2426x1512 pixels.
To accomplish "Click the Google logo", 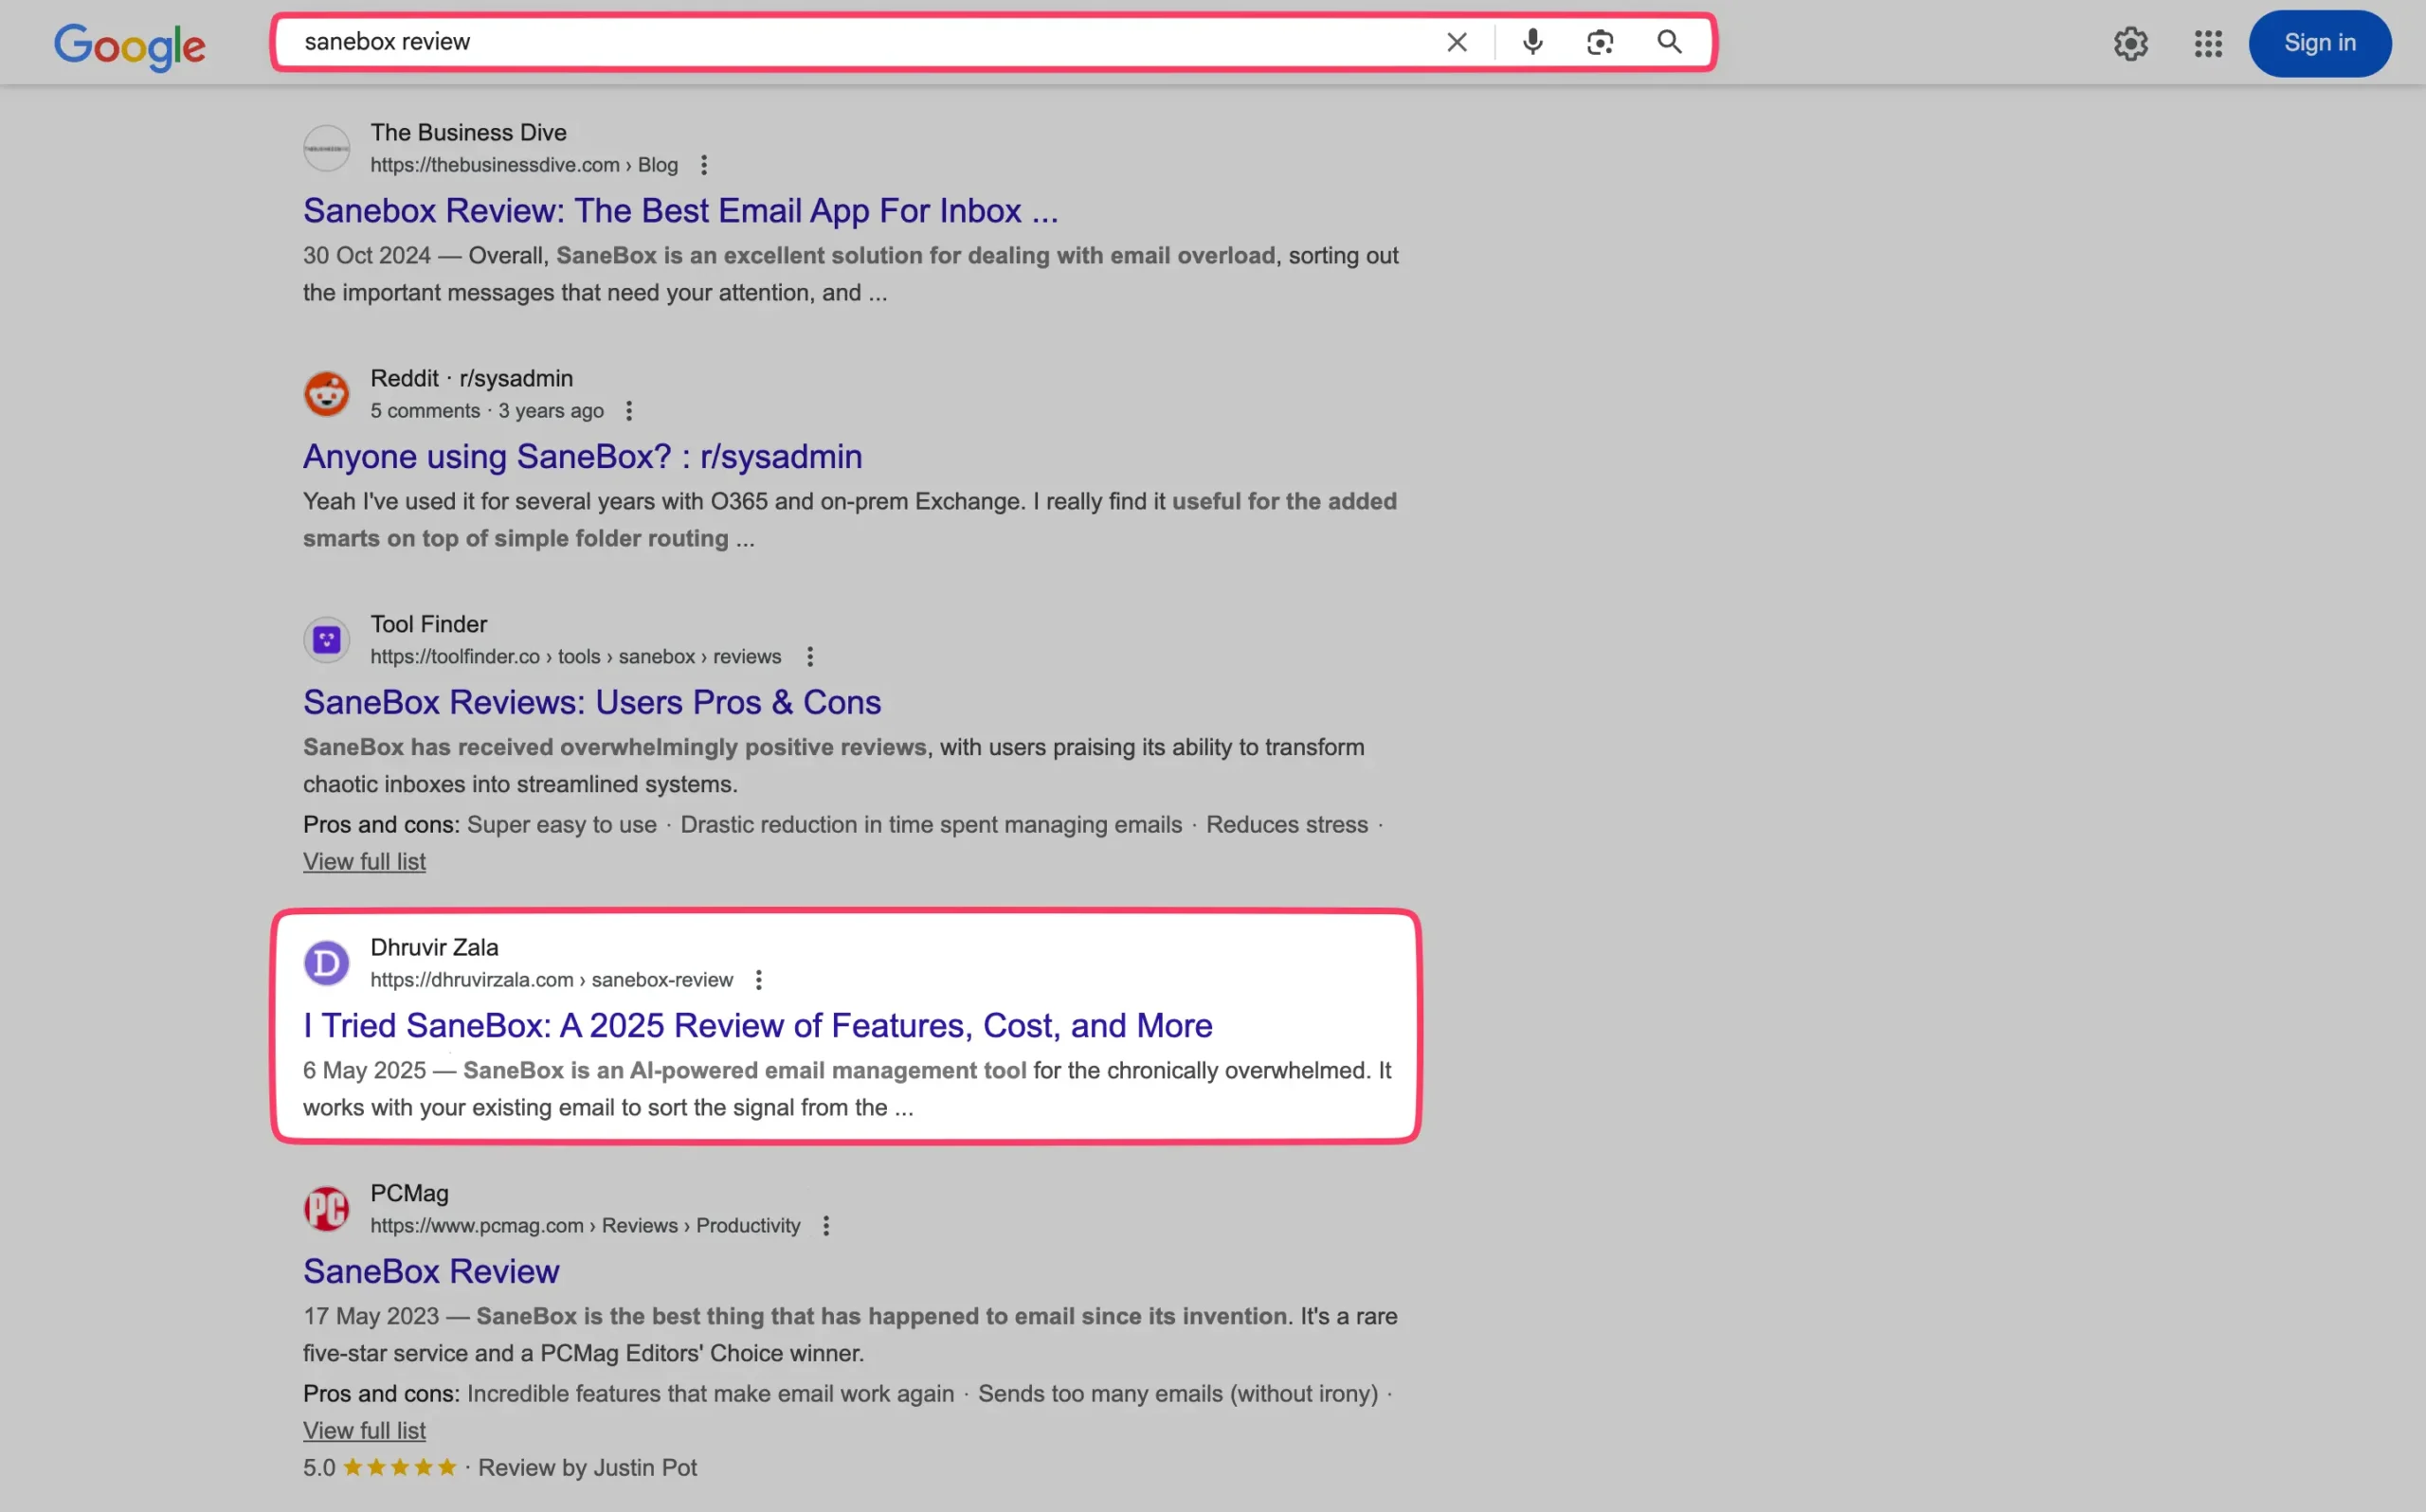I will [129, 46].
